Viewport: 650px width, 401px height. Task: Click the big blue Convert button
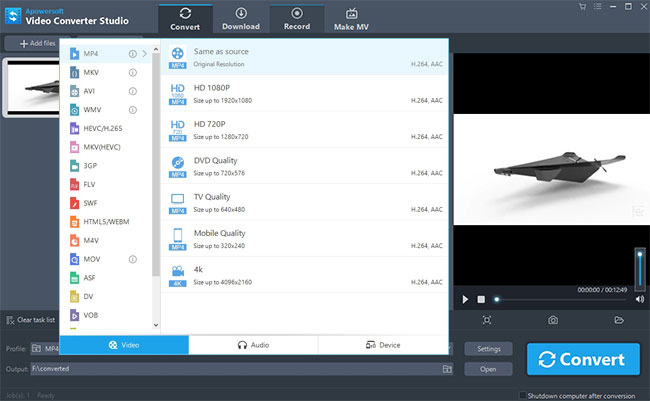(x=583, y=359)
